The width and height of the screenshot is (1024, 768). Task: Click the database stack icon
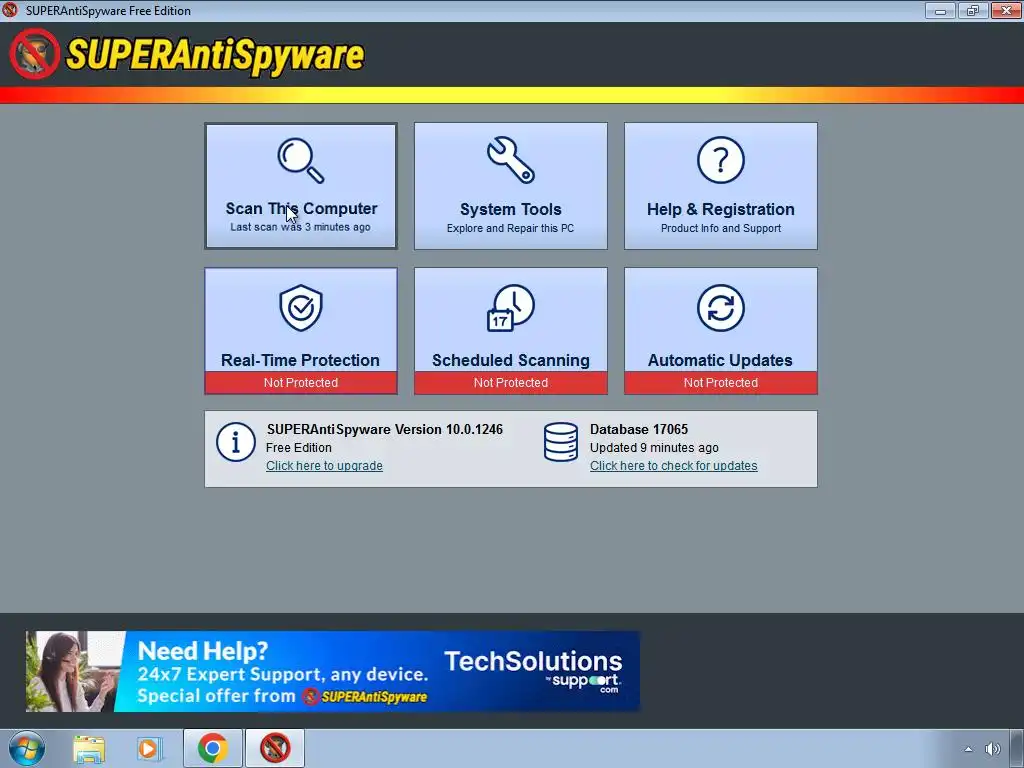[561, 442]
